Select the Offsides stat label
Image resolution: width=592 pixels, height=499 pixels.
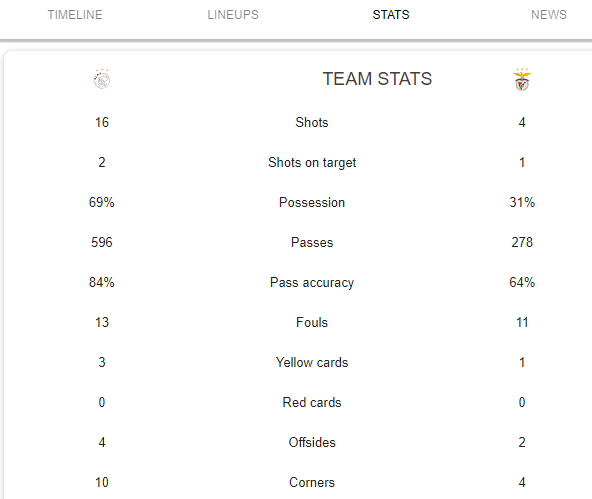(x=312, y=442)
